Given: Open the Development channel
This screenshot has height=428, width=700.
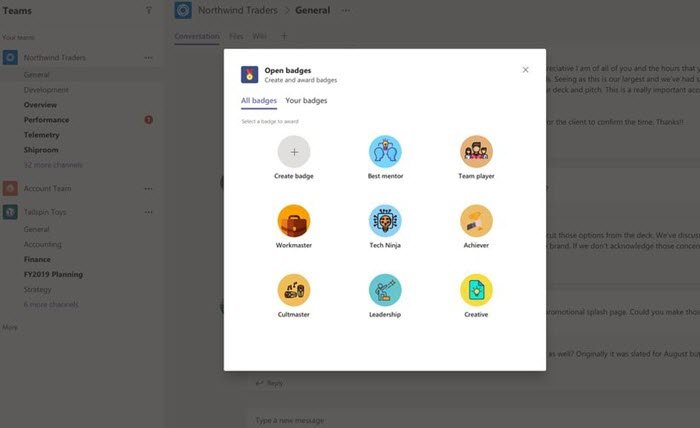Looking at the screenshot, I should tap(46, 90).
